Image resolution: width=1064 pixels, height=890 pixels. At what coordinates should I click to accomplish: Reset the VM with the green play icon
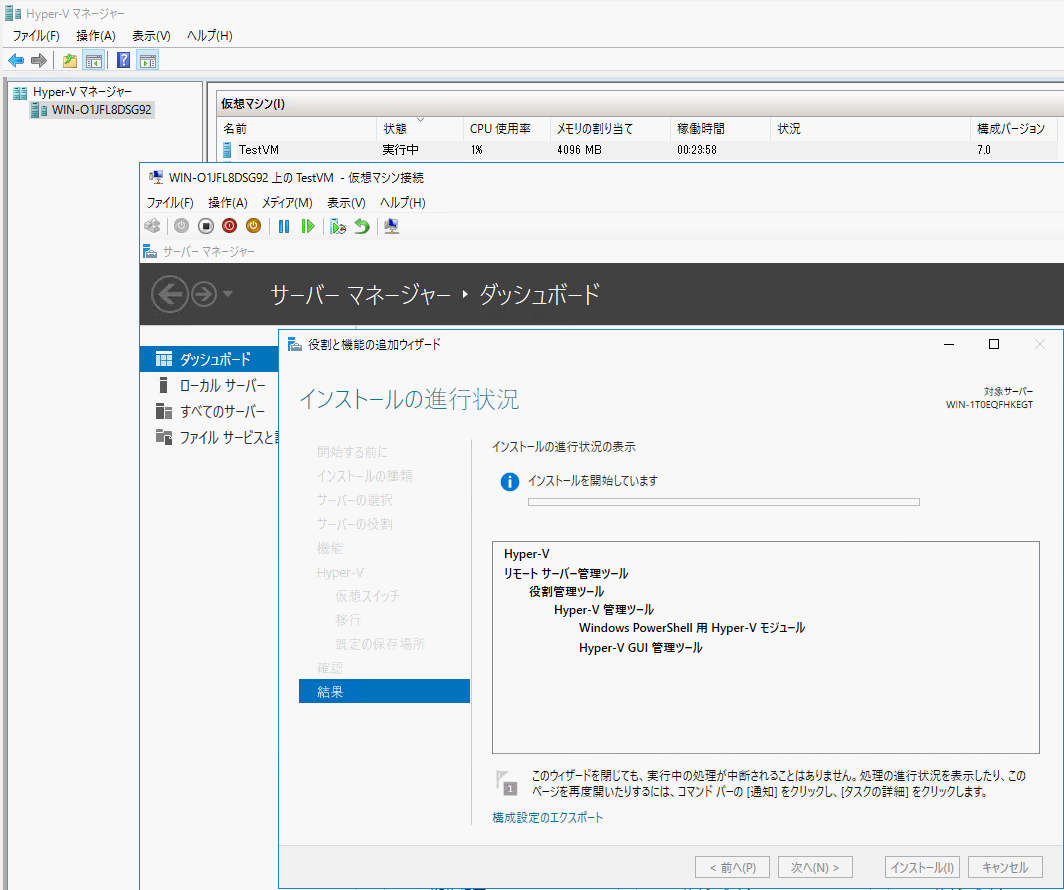pos(307,226)
